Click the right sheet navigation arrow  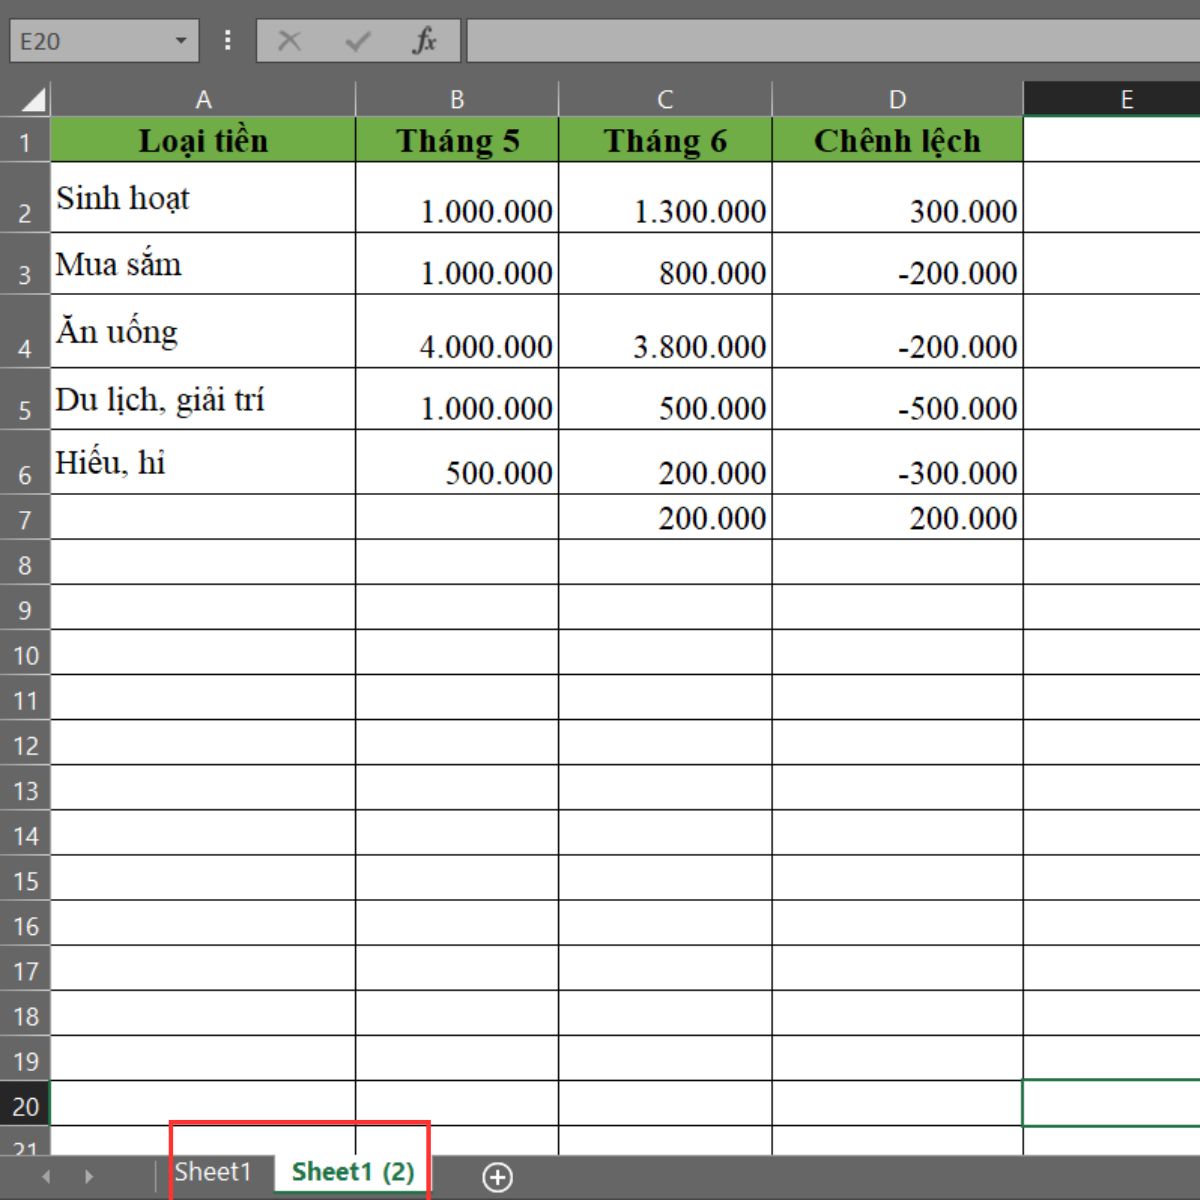click(88, 1178)
